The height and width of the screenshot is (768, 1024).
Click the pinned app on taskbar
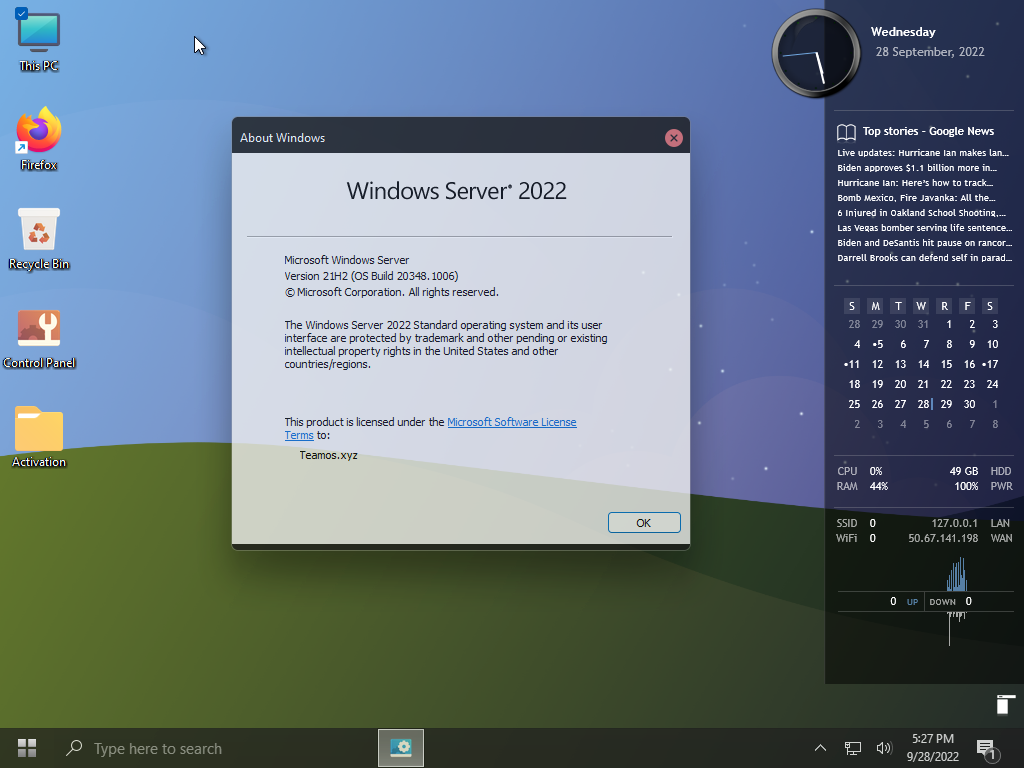pos(401,748)
